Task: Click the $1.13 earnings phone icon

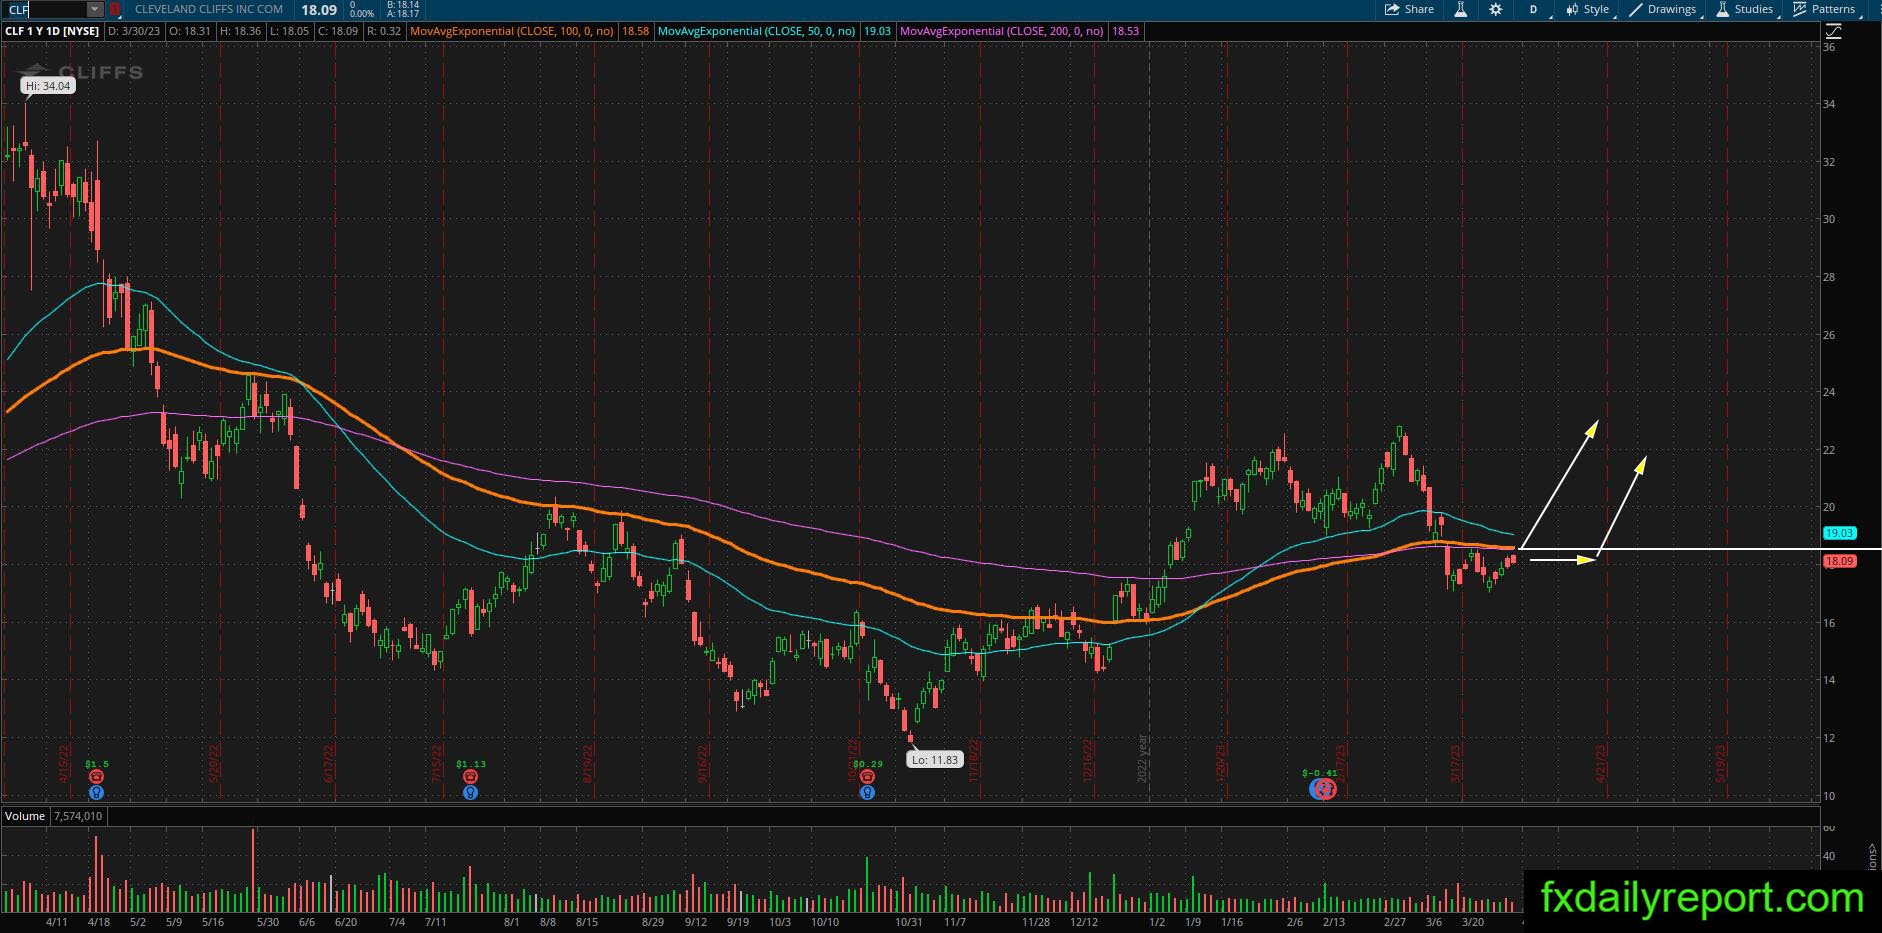Action: pos(470,777)
